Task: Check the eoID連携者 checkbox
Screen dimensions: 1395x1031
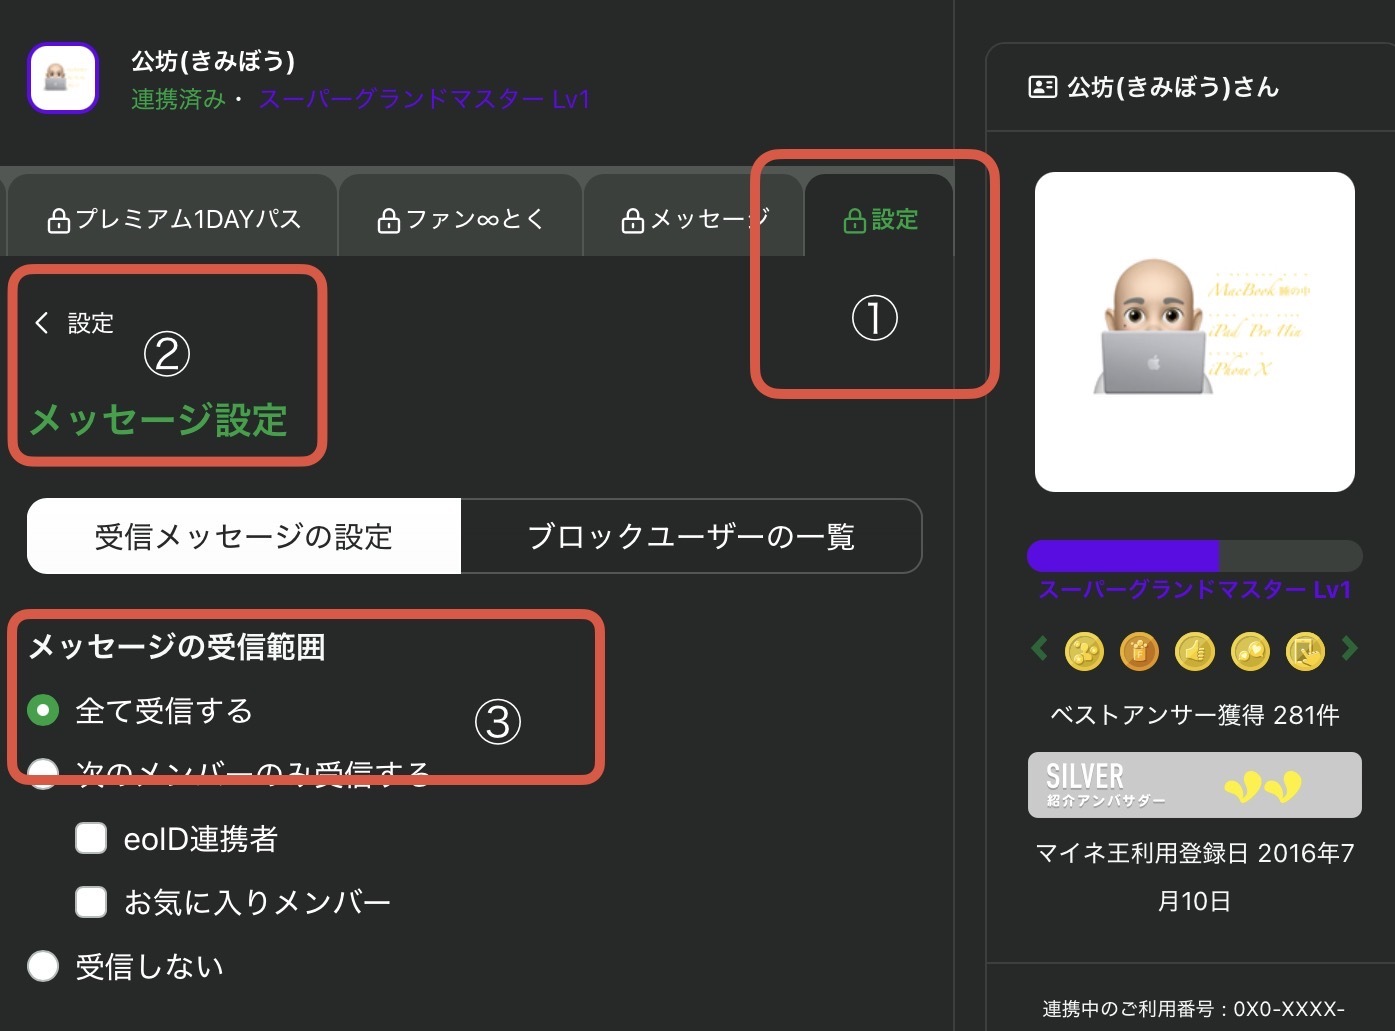Action: (91, 838)
